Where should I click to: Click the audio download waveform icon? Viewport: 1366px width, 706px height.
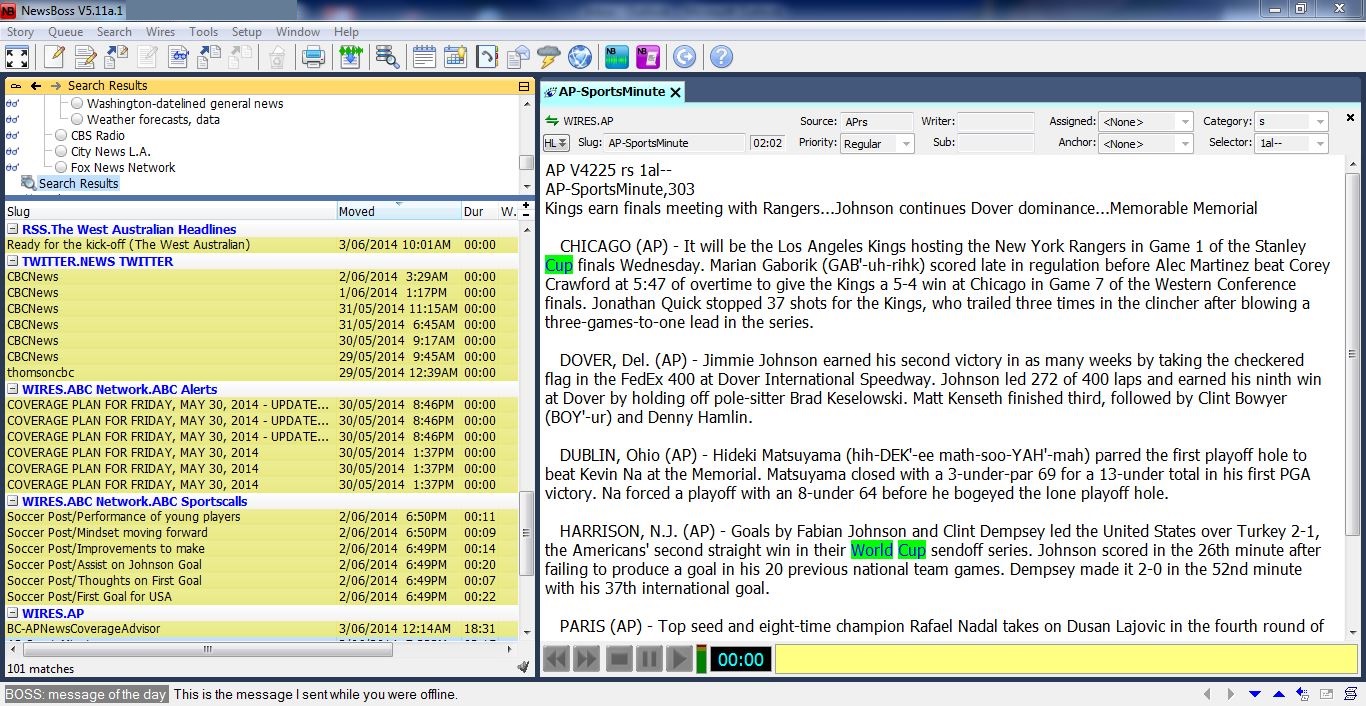[x=350, y=57]
